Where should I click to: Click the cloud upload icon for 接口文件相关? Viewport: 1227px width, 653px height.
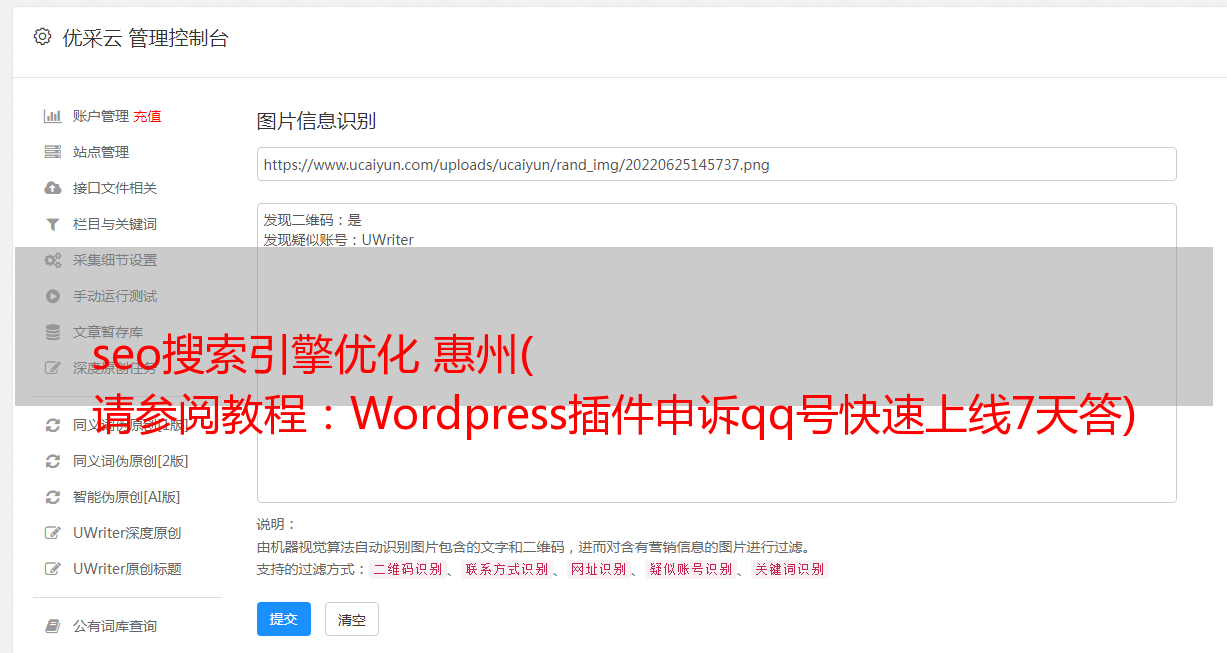tap(53, 188)
